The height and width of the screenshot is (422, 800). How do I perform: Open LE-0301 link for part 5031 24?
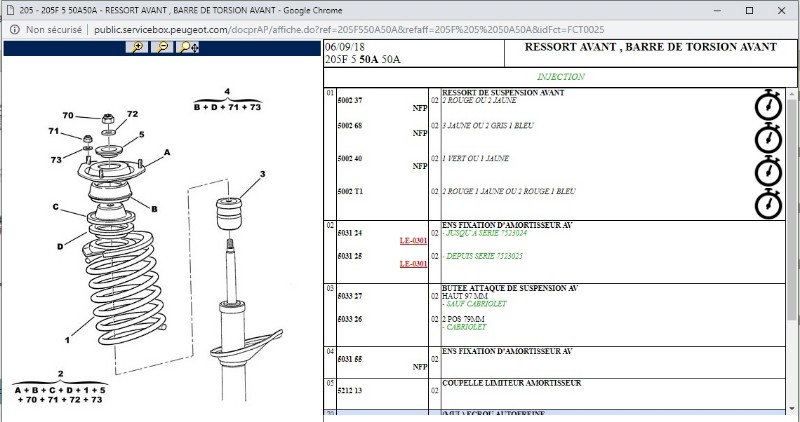pos(413,241)
